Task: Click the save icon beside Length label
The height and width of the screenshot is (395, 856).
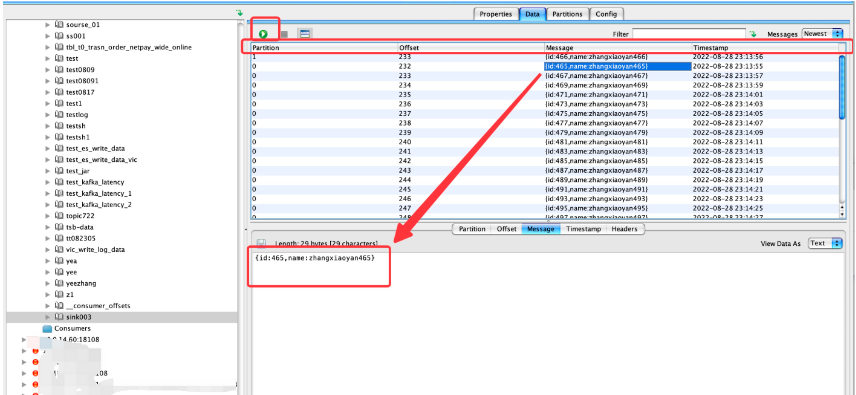Action: click(261, 243)
